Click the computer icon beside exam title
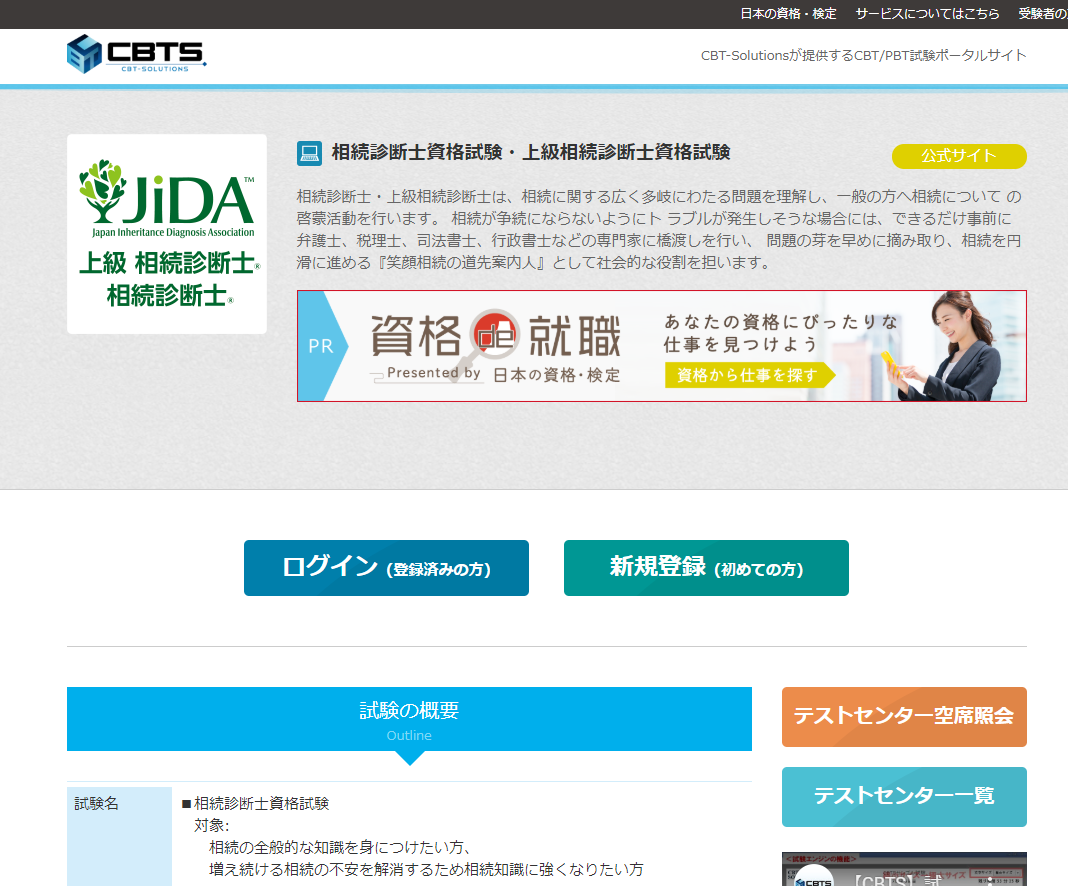 (309, 153)
